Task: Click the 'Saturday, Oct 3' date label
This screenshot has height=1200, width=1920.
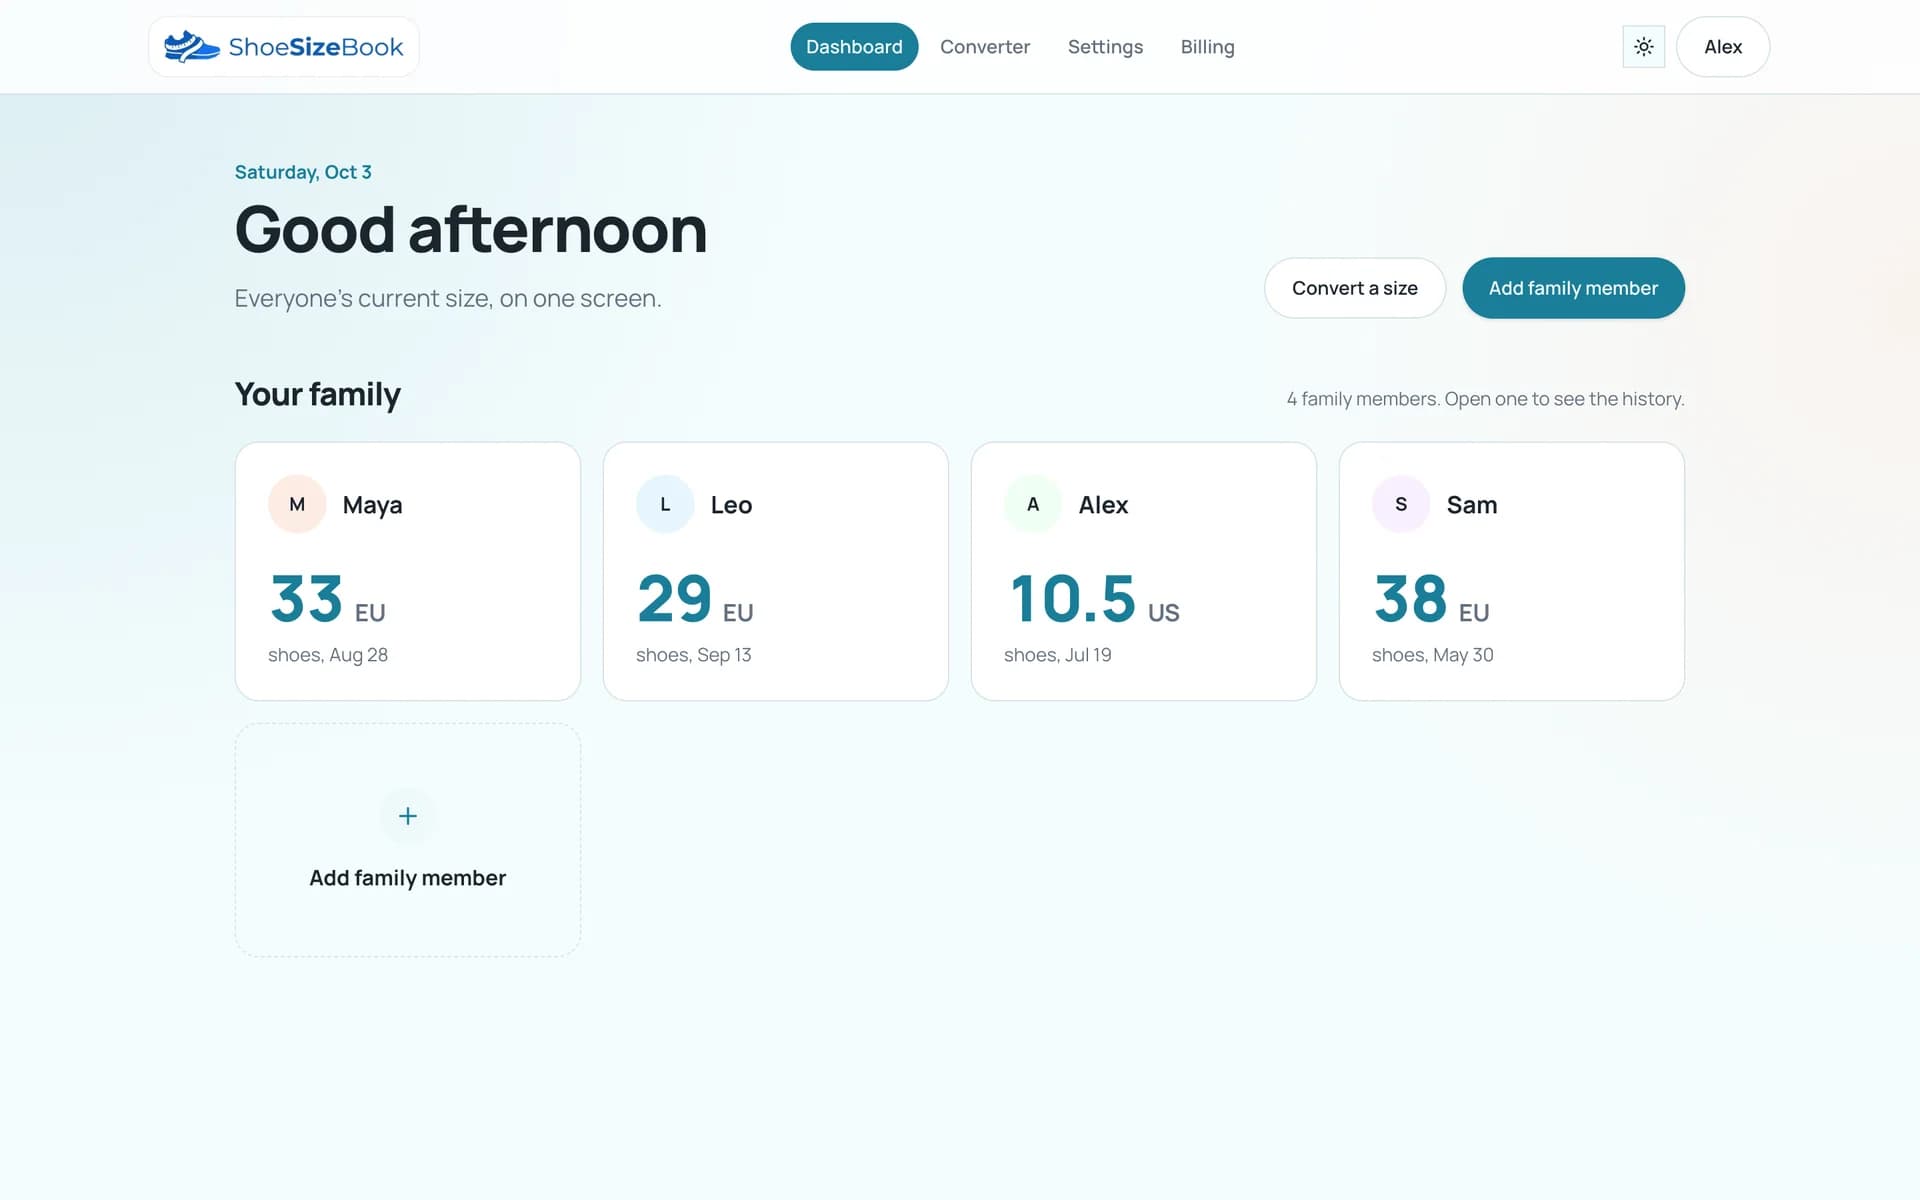Action: pyautogui.click(x=303, y=172)
